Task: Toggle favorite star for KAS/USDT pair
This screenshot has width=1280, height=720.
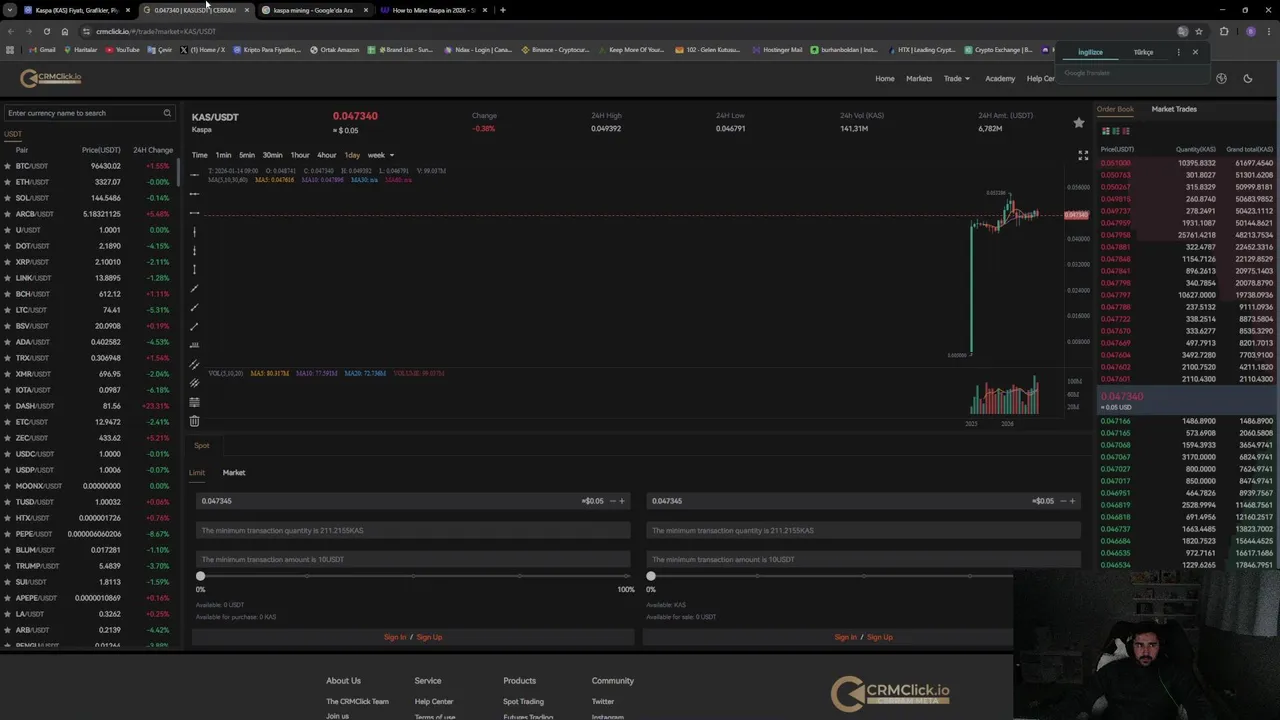Action: 1078,122
